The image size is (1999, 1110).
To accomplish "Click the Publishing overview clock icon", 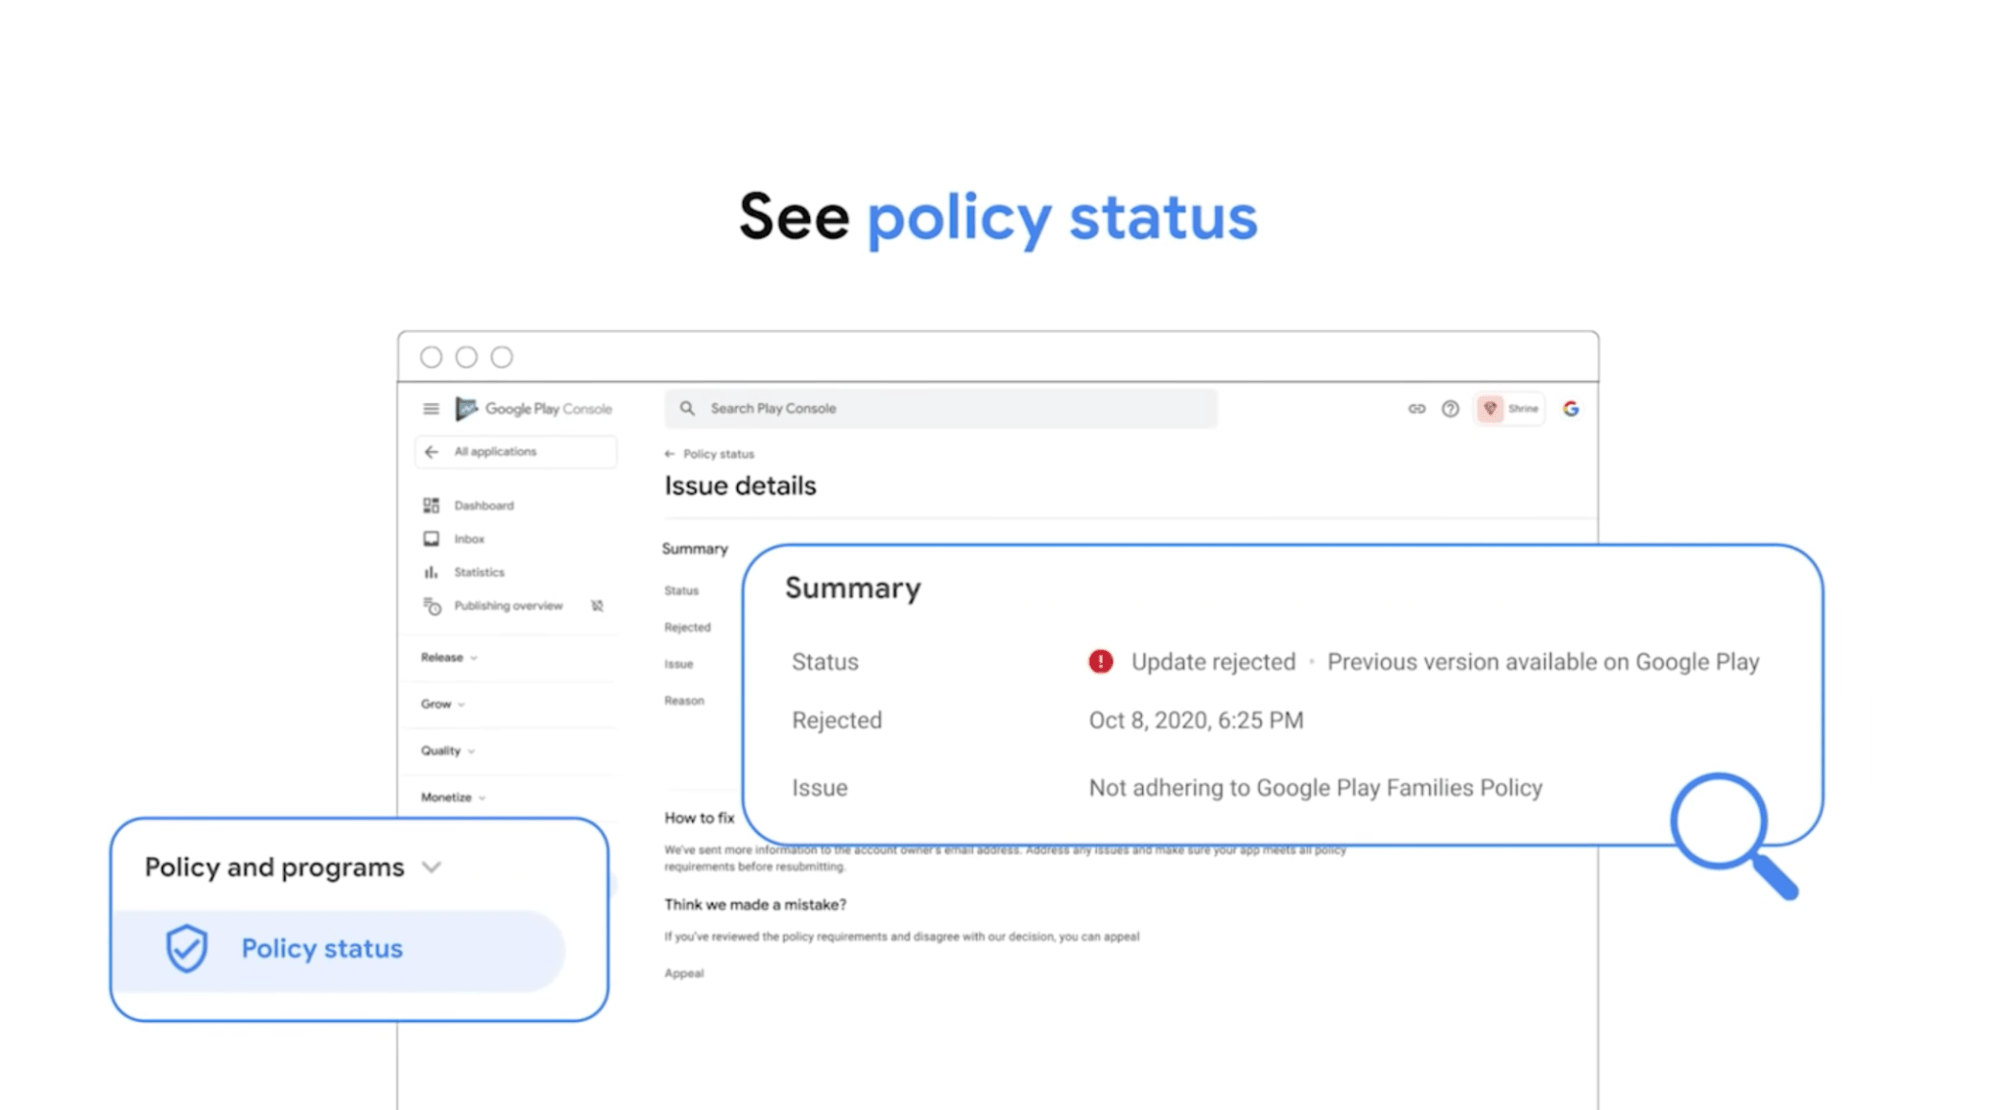I will point(431,606).
